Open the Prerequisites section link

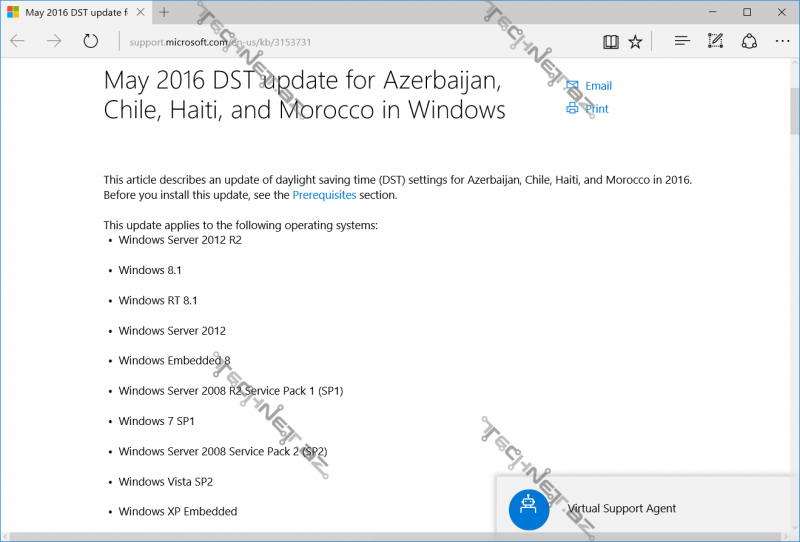pyautogui.click(x=324, y=195)
